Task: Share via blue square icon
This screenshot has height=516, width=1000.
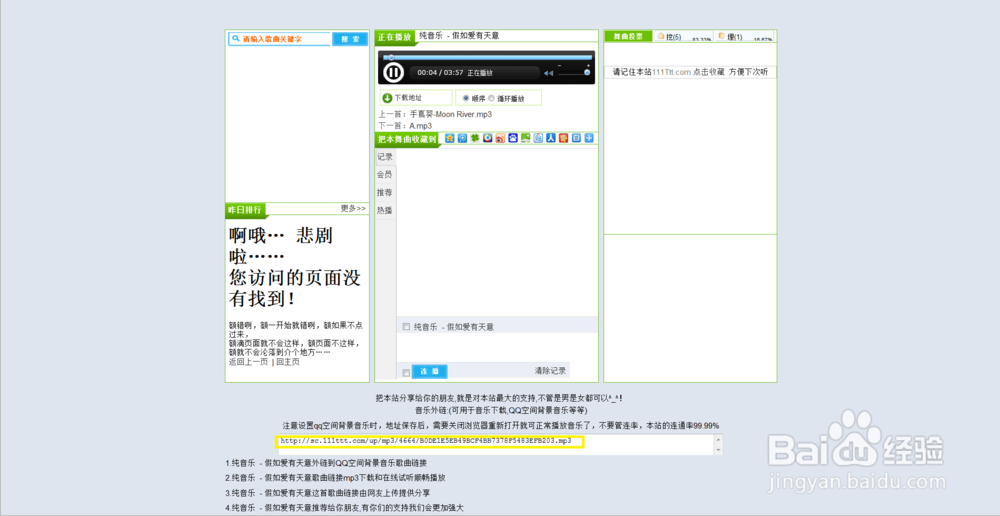Action: [577, 138]
